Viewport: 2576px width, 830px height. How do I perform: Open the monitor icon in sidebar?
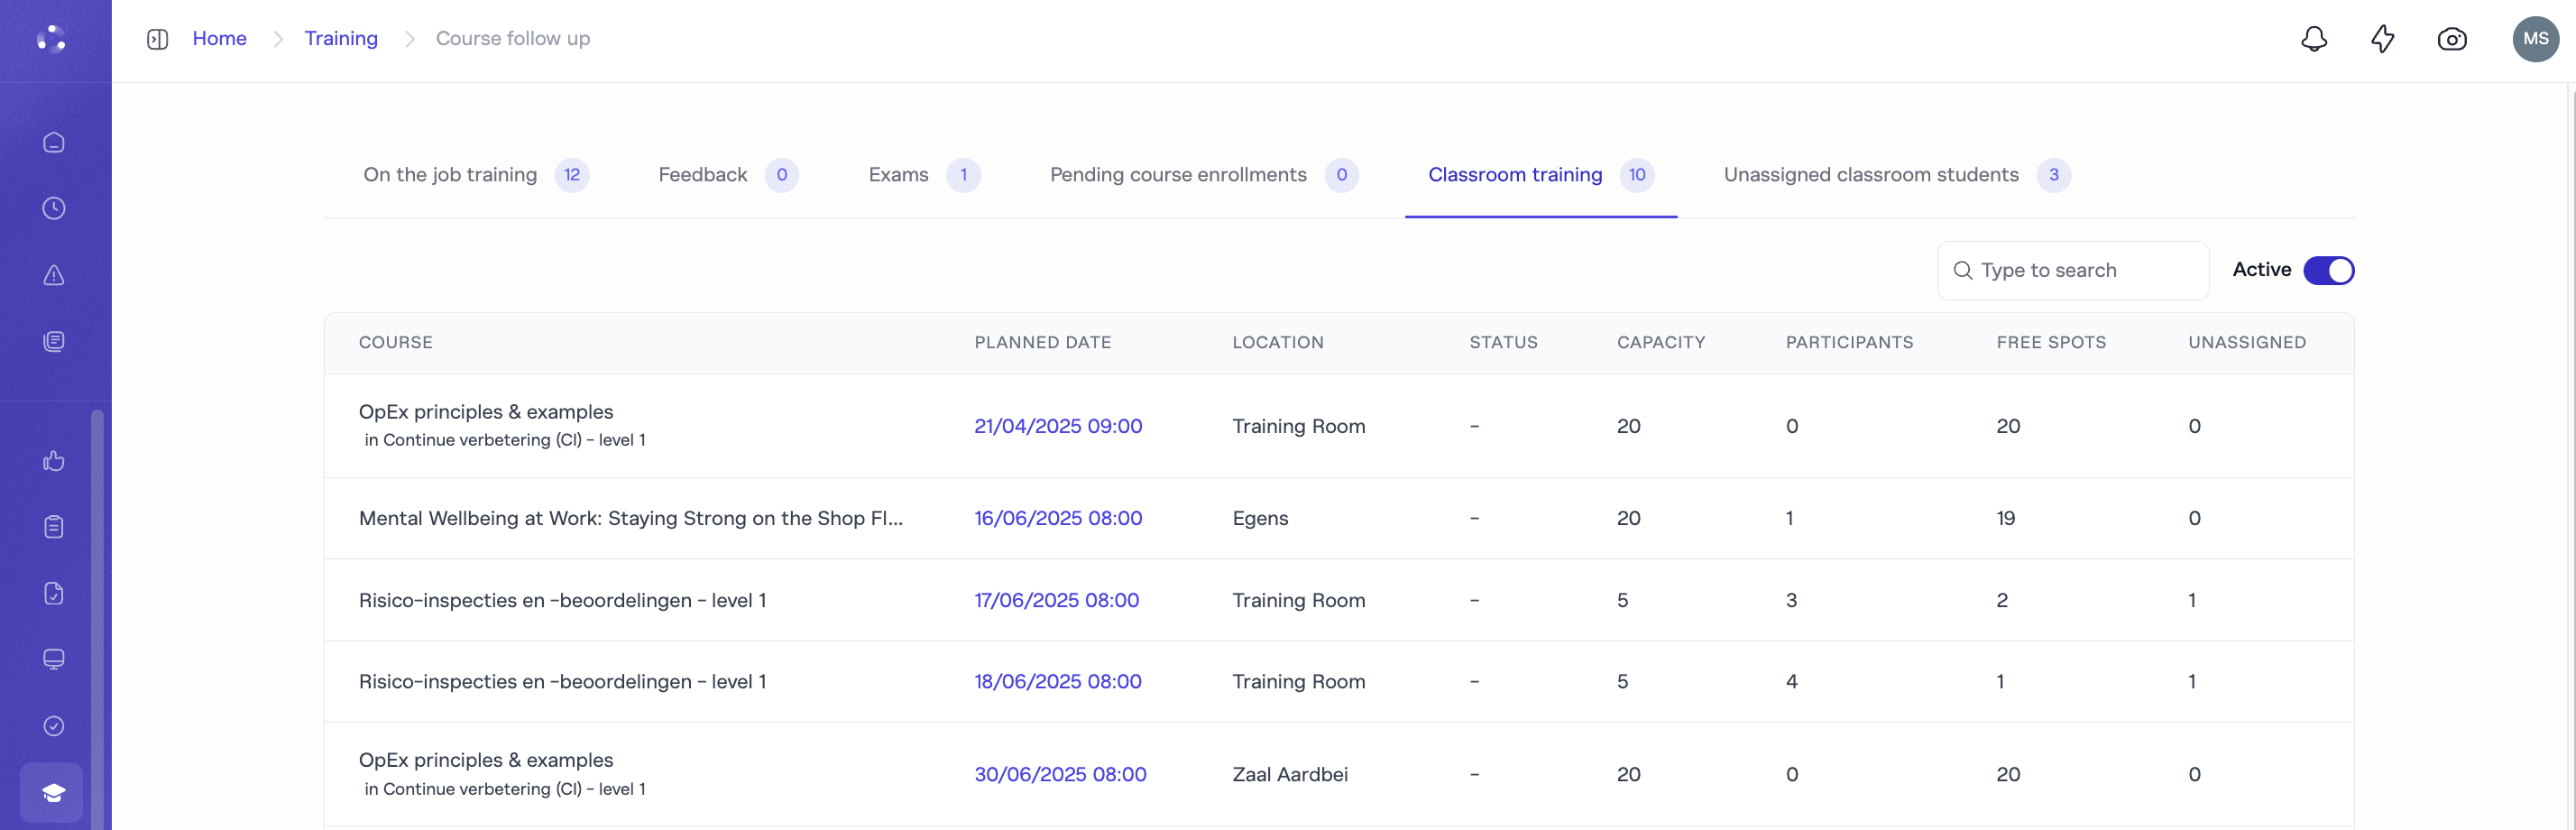pyautogui.click(x=54, y=659)
